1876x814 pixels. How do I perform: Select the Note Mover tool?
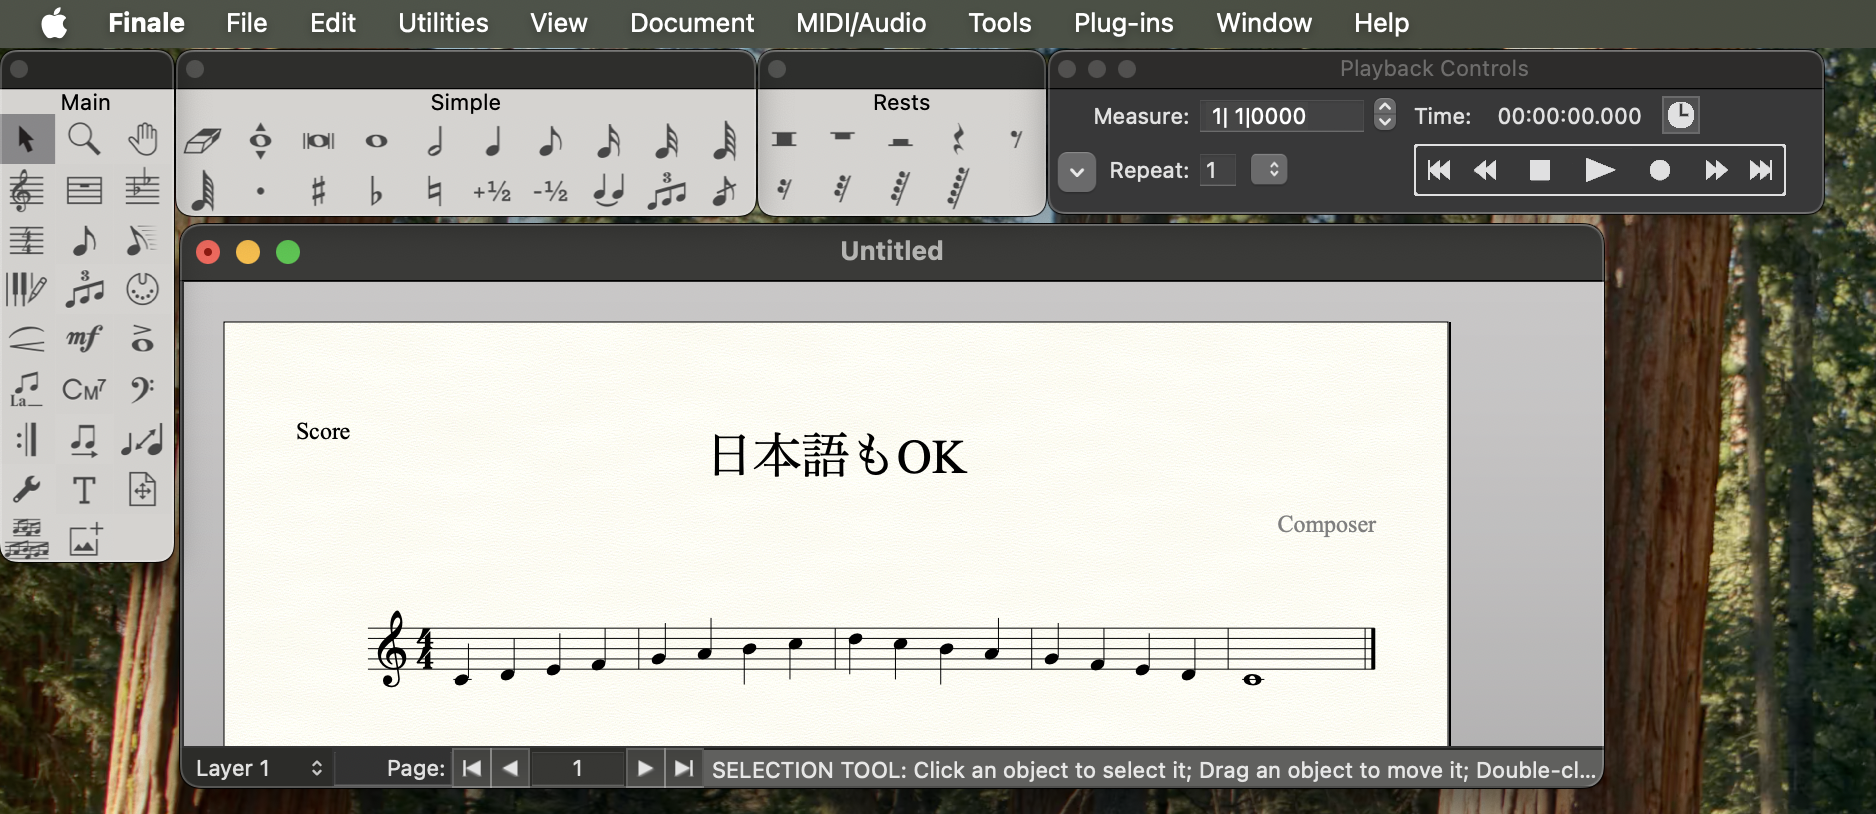[84, 440]
